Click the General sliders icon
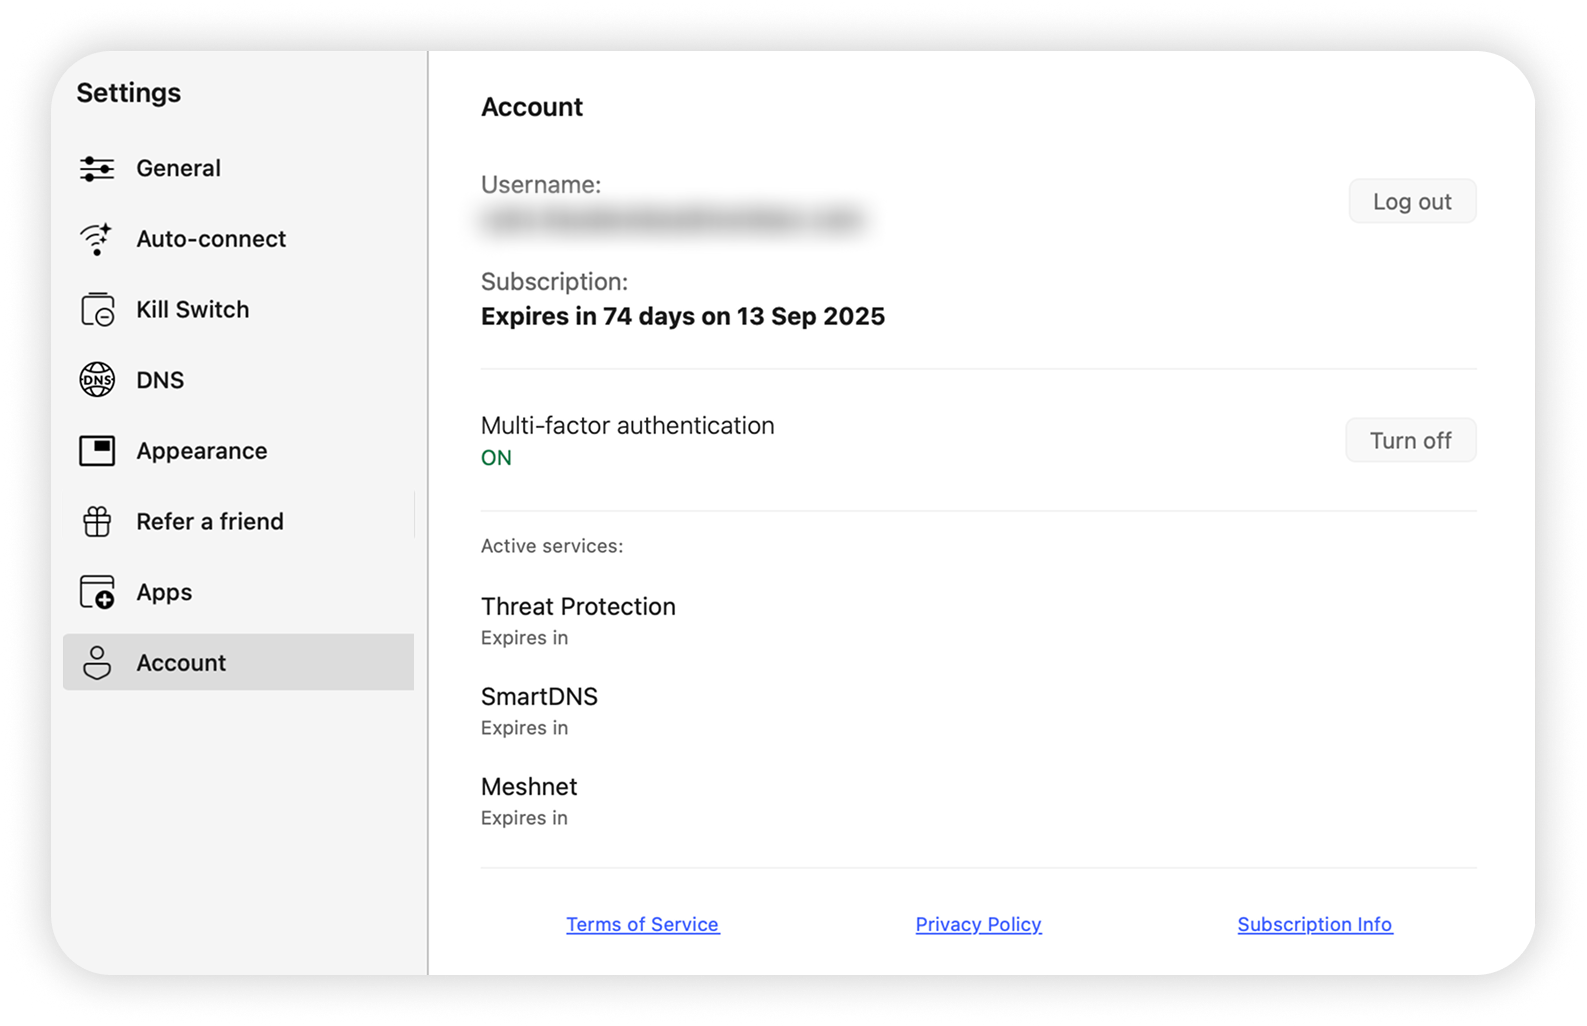This screenshot has height=1026, width=1587. (97, 169)
